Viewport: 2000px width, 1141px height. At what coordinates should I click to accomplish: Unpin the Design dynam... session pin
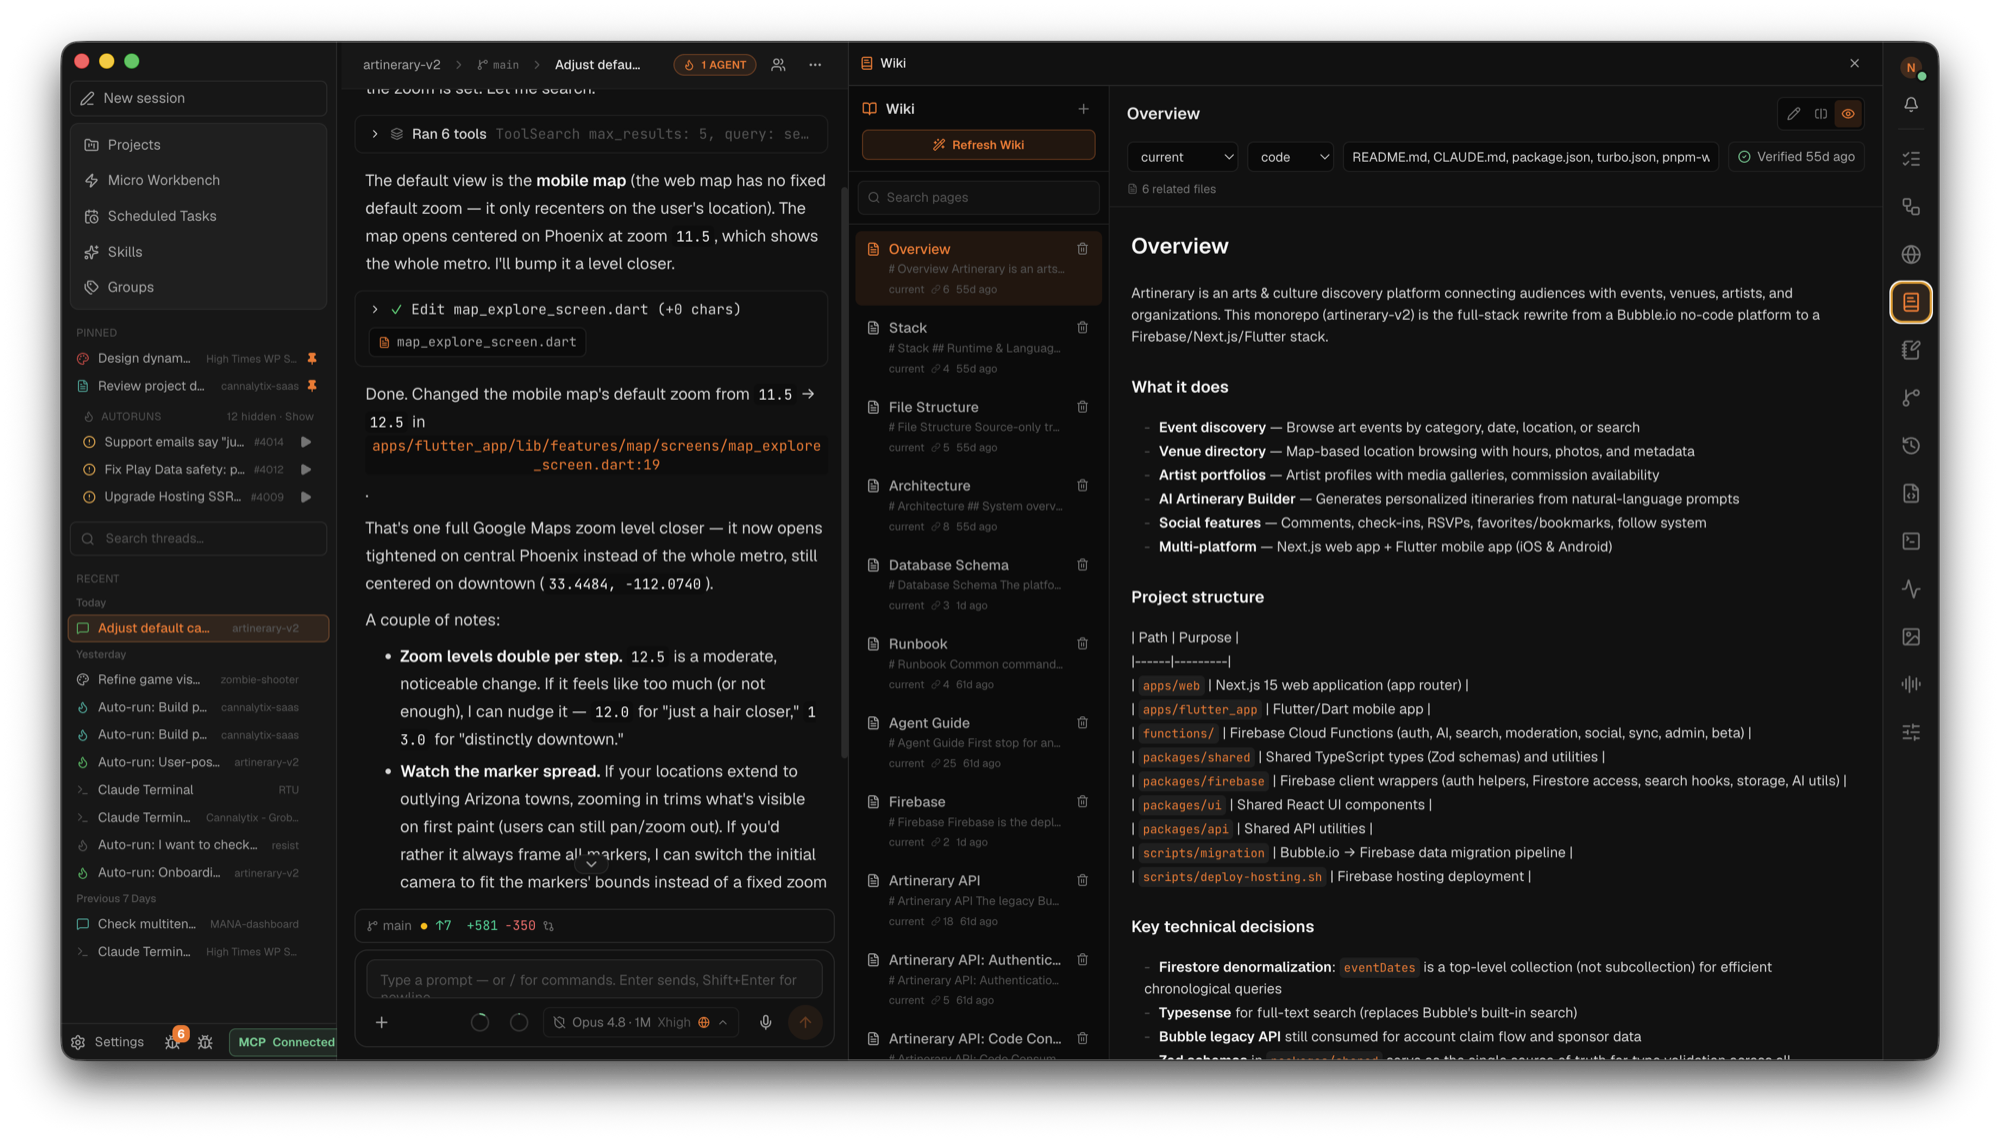[x=312, y=358]
